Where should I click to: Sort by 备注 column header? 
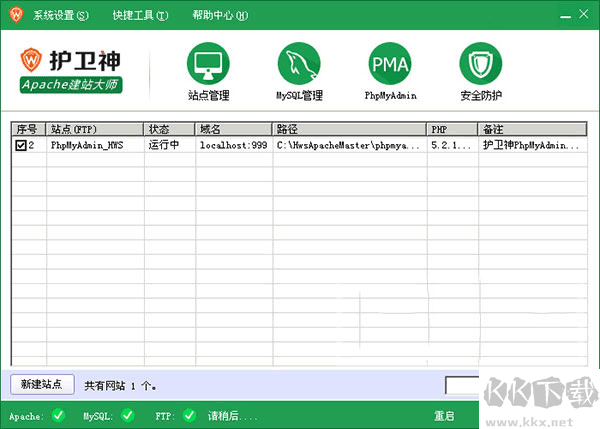click(532, 129)
